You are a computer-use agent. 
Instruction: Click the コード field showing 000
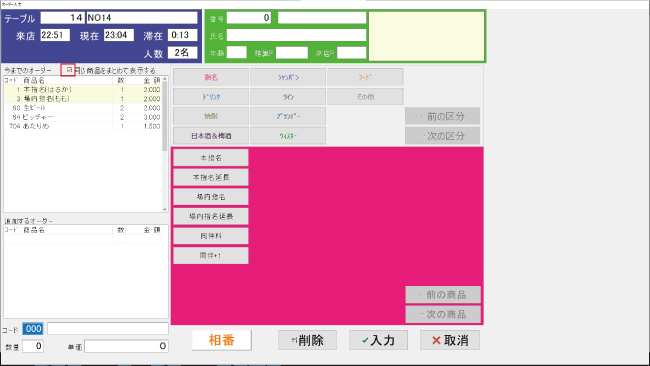pyautogui.click(x=33, y=329)
